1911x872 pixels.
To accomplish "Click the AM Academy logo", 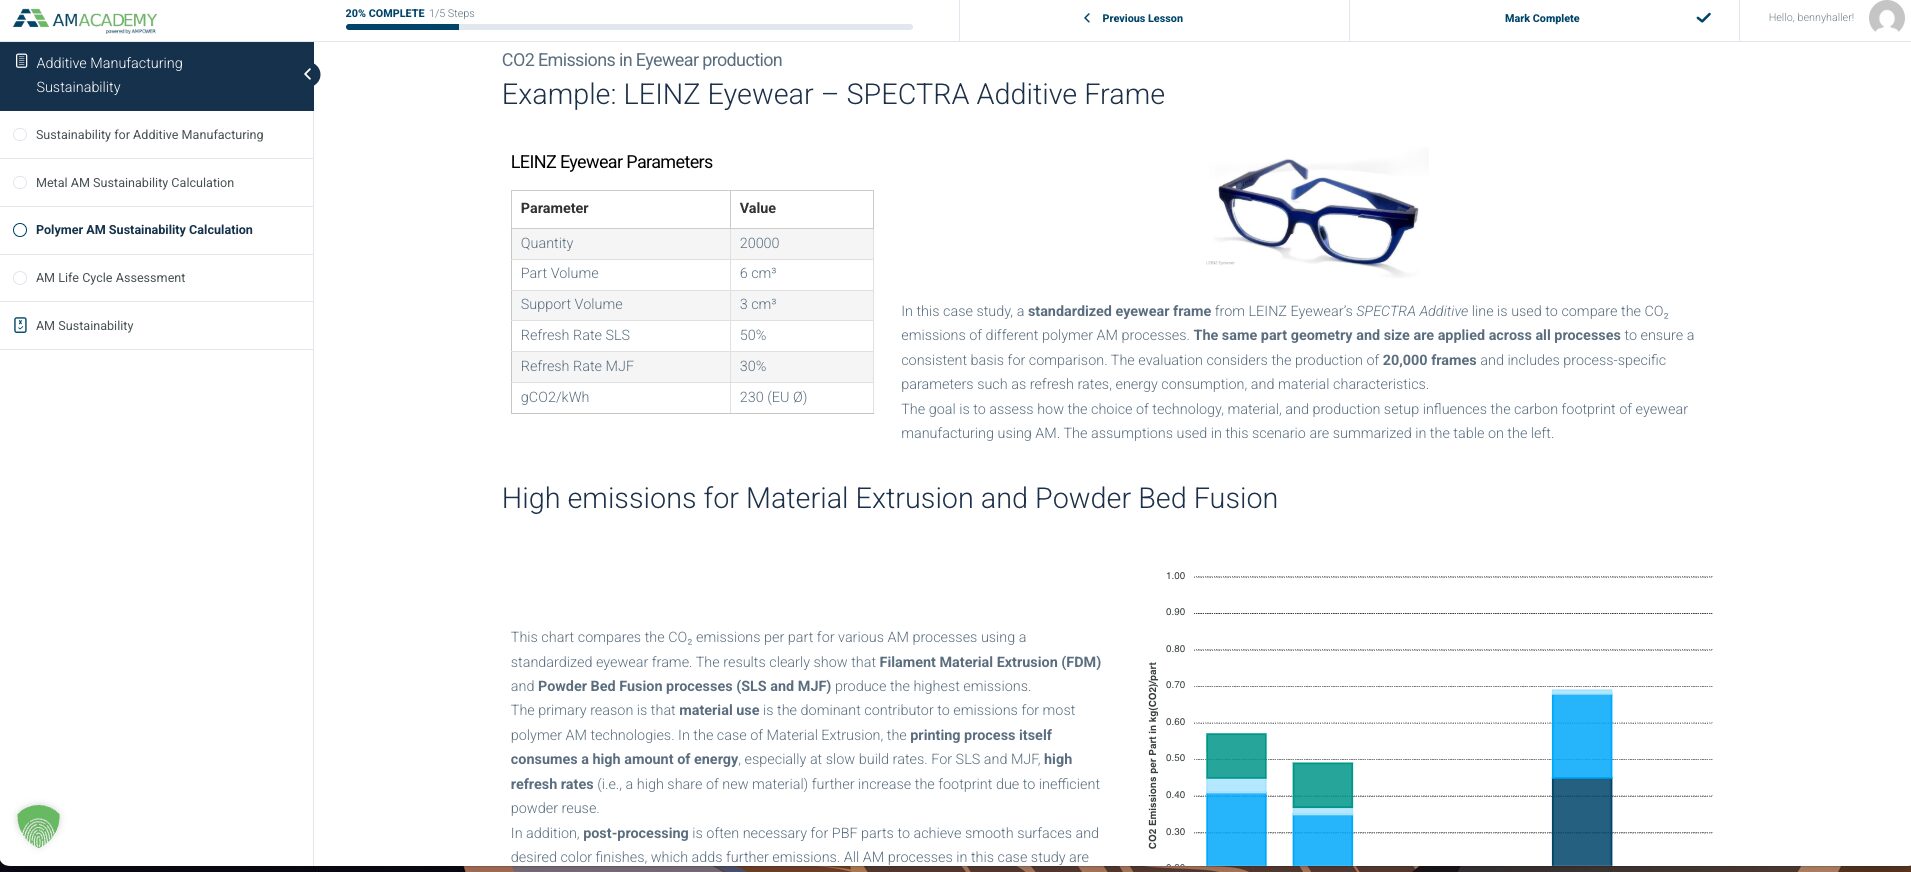I will point(85,20).
